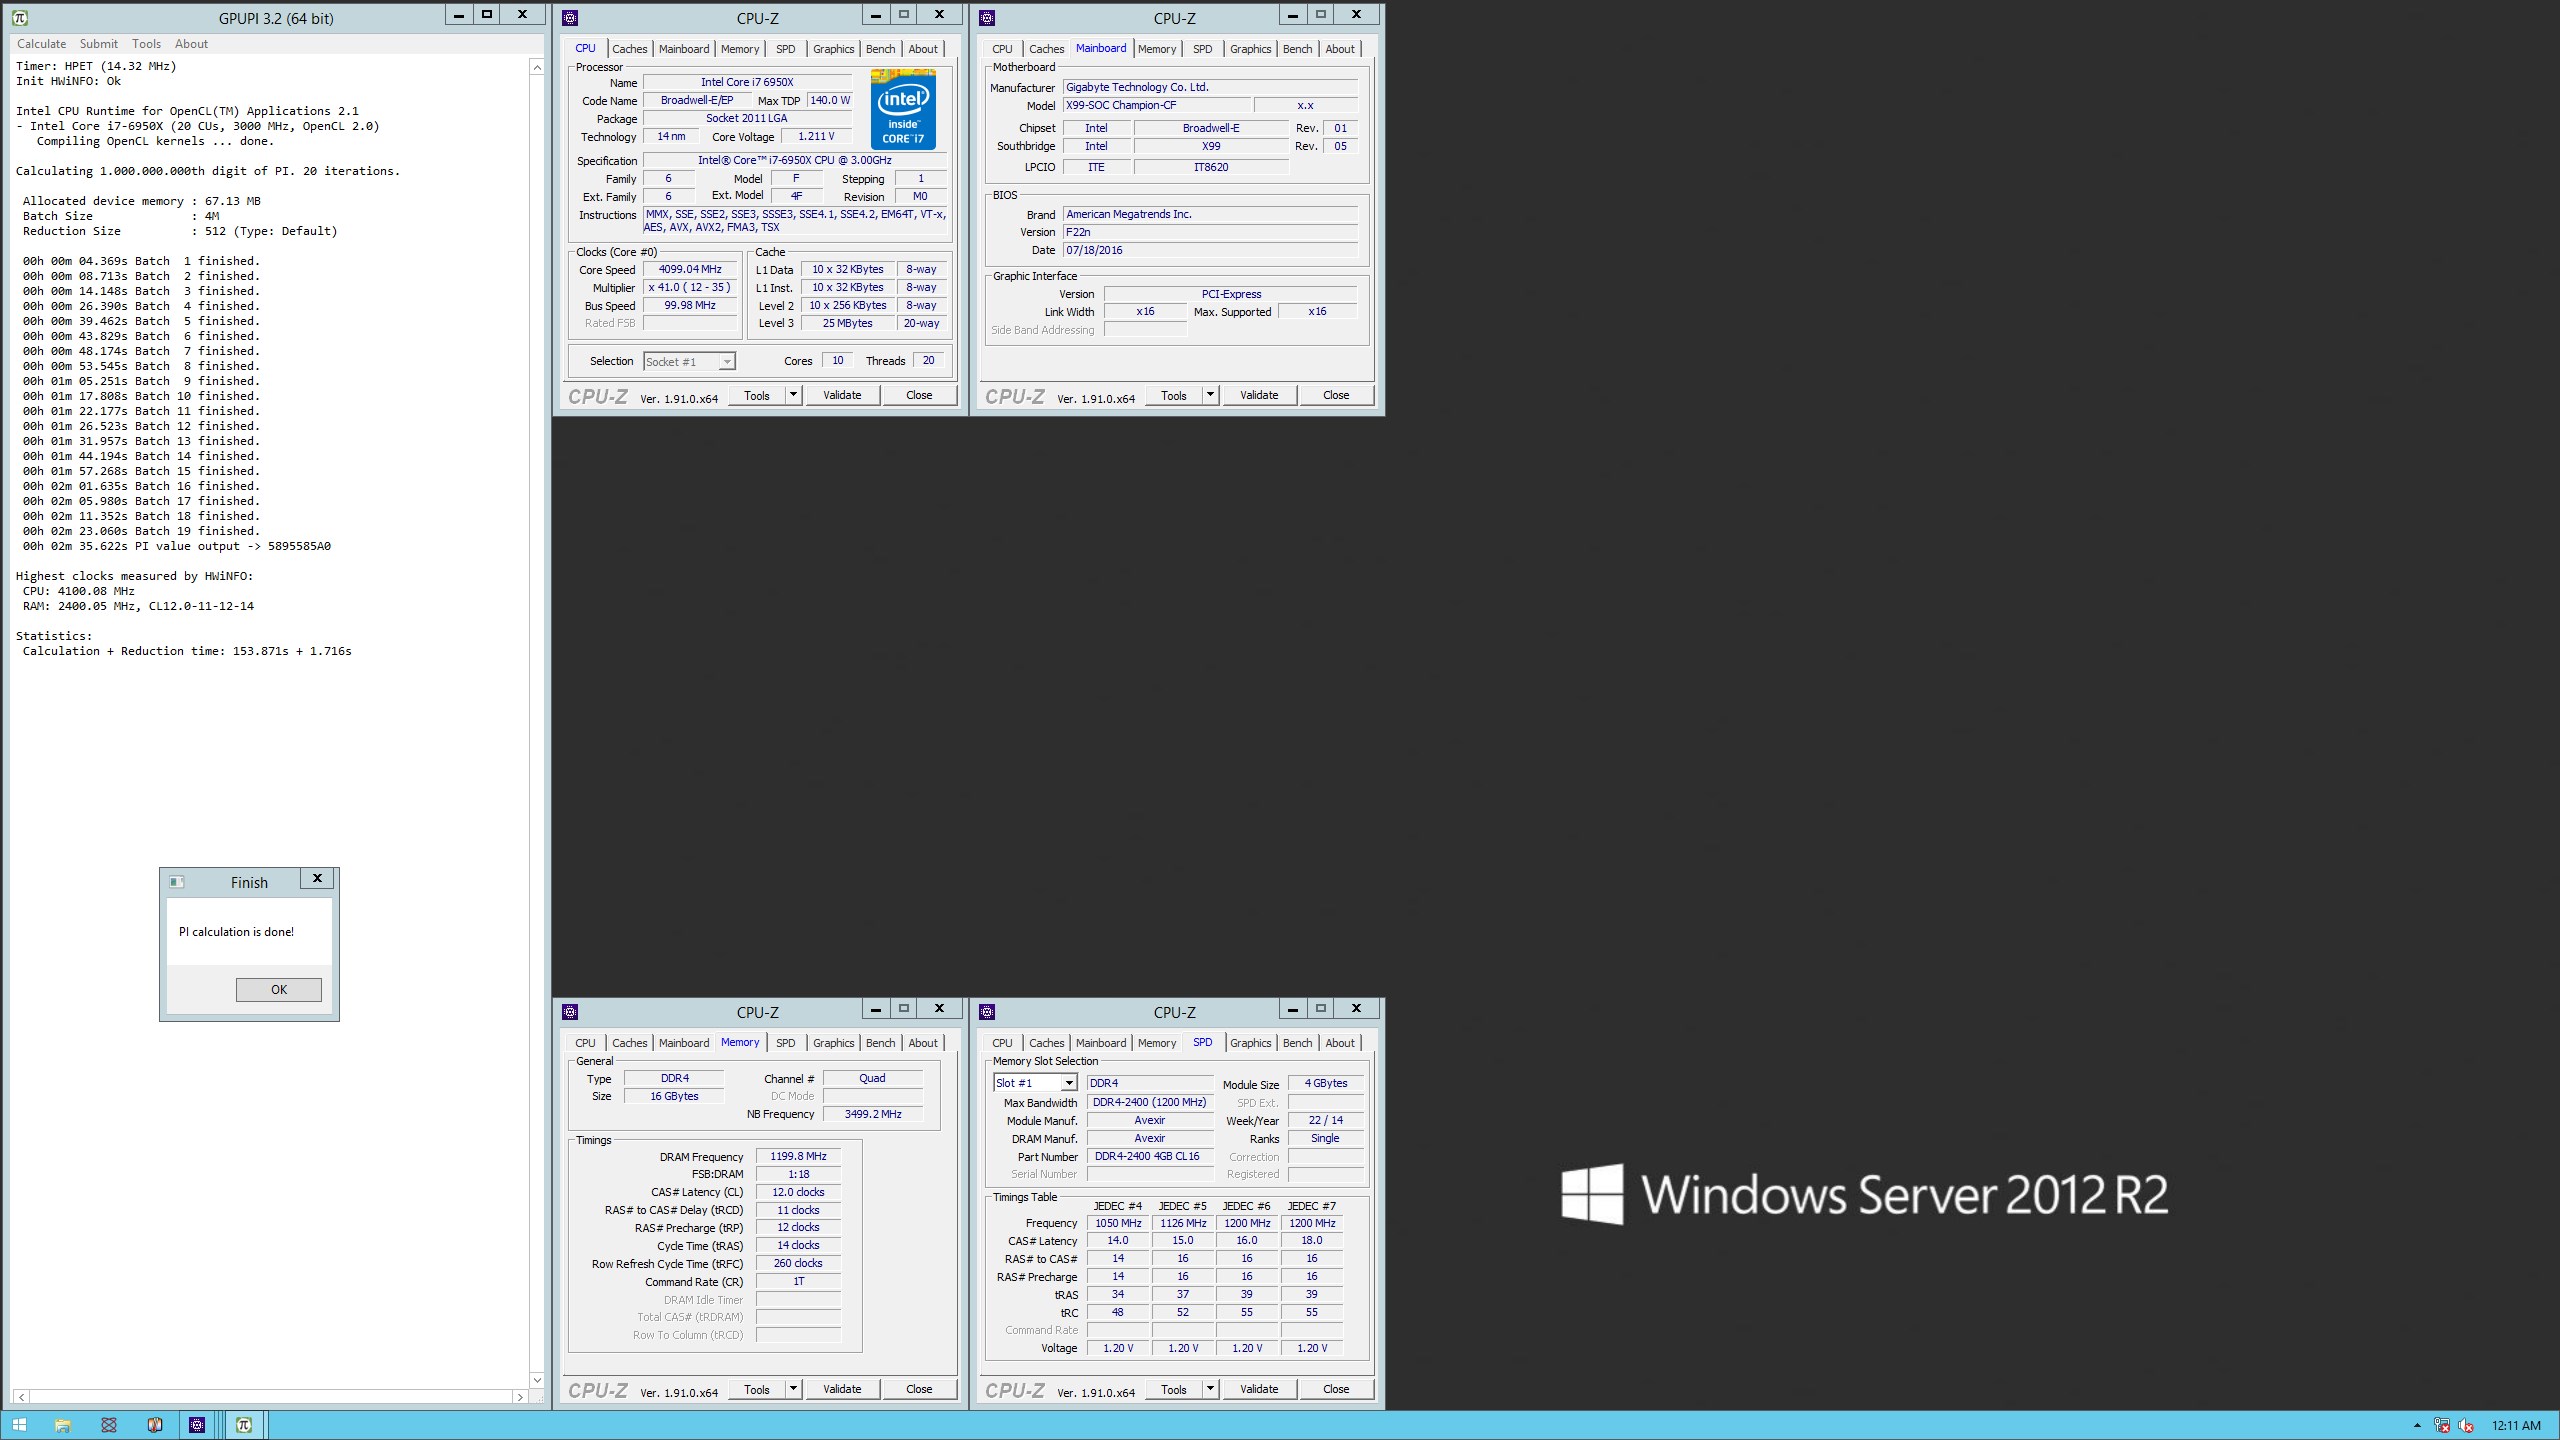Click GPUPI horizontal scrollbar left arrow
This screenshot has height=1440, width=2560.
tap(22, 1397)
